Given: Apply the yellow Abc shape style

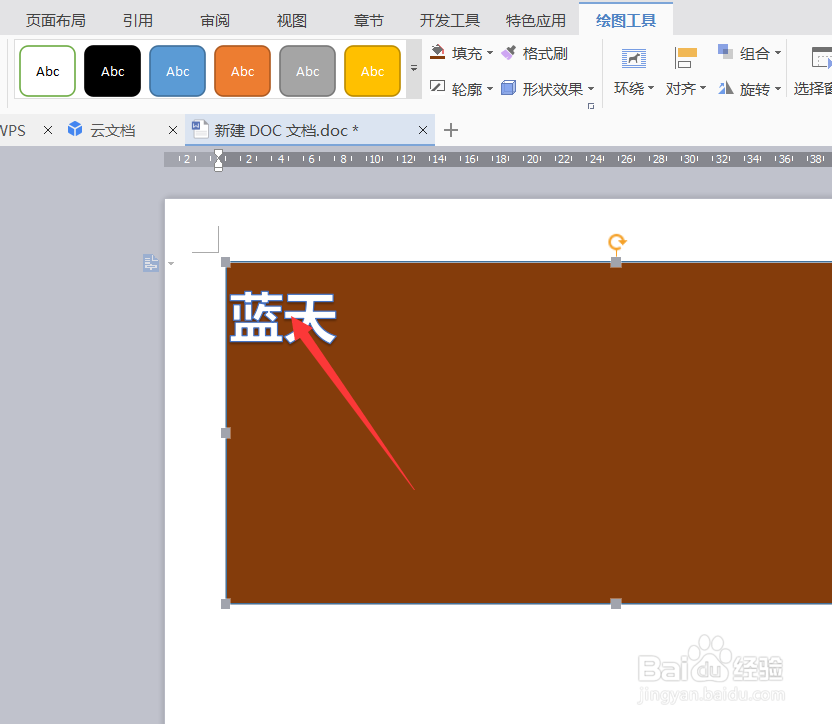Looking at the screenshot, I should (372, 71).
